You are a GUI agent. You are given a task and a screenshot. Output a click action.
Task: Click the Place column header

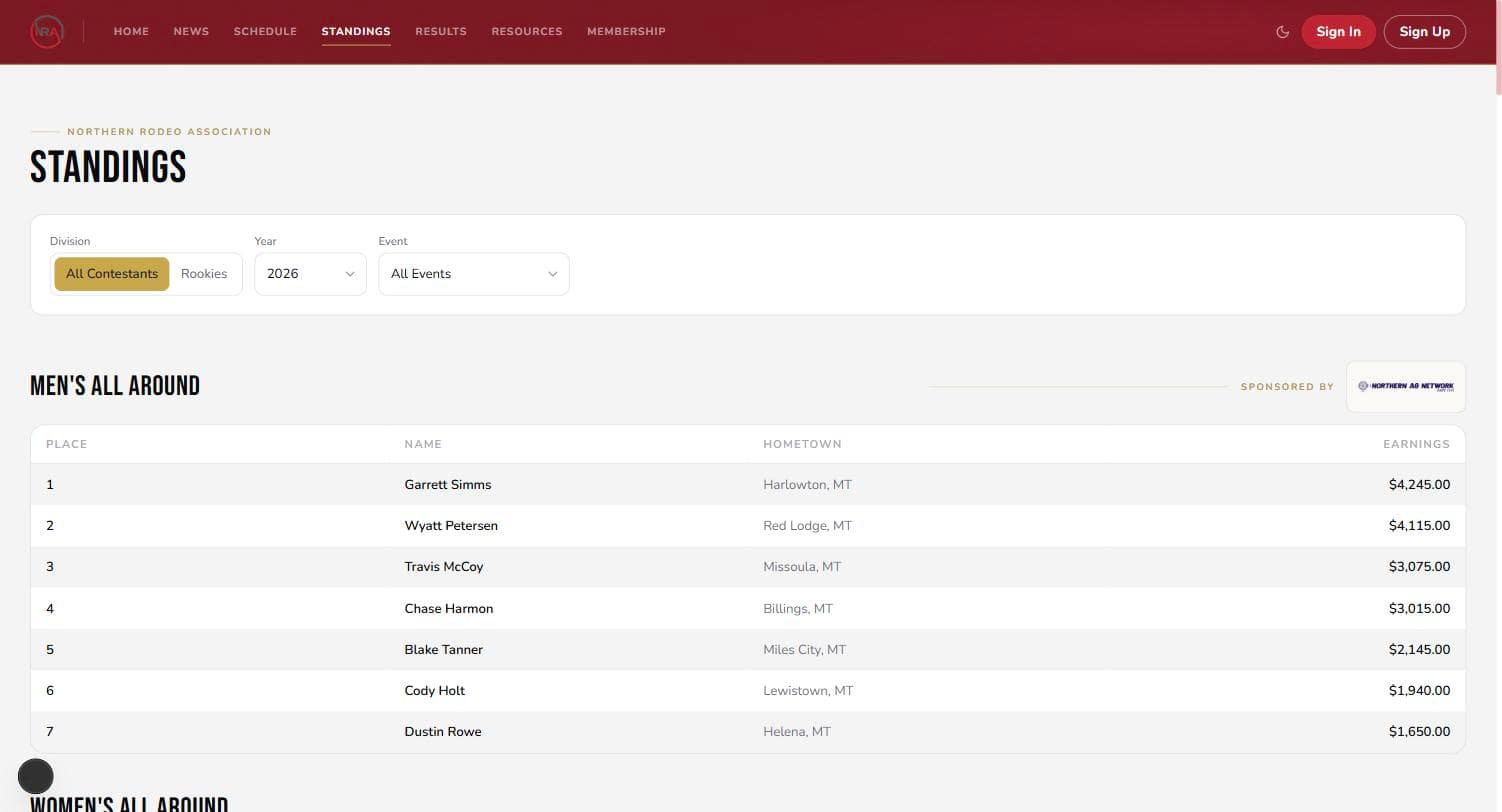click(67, 444)
